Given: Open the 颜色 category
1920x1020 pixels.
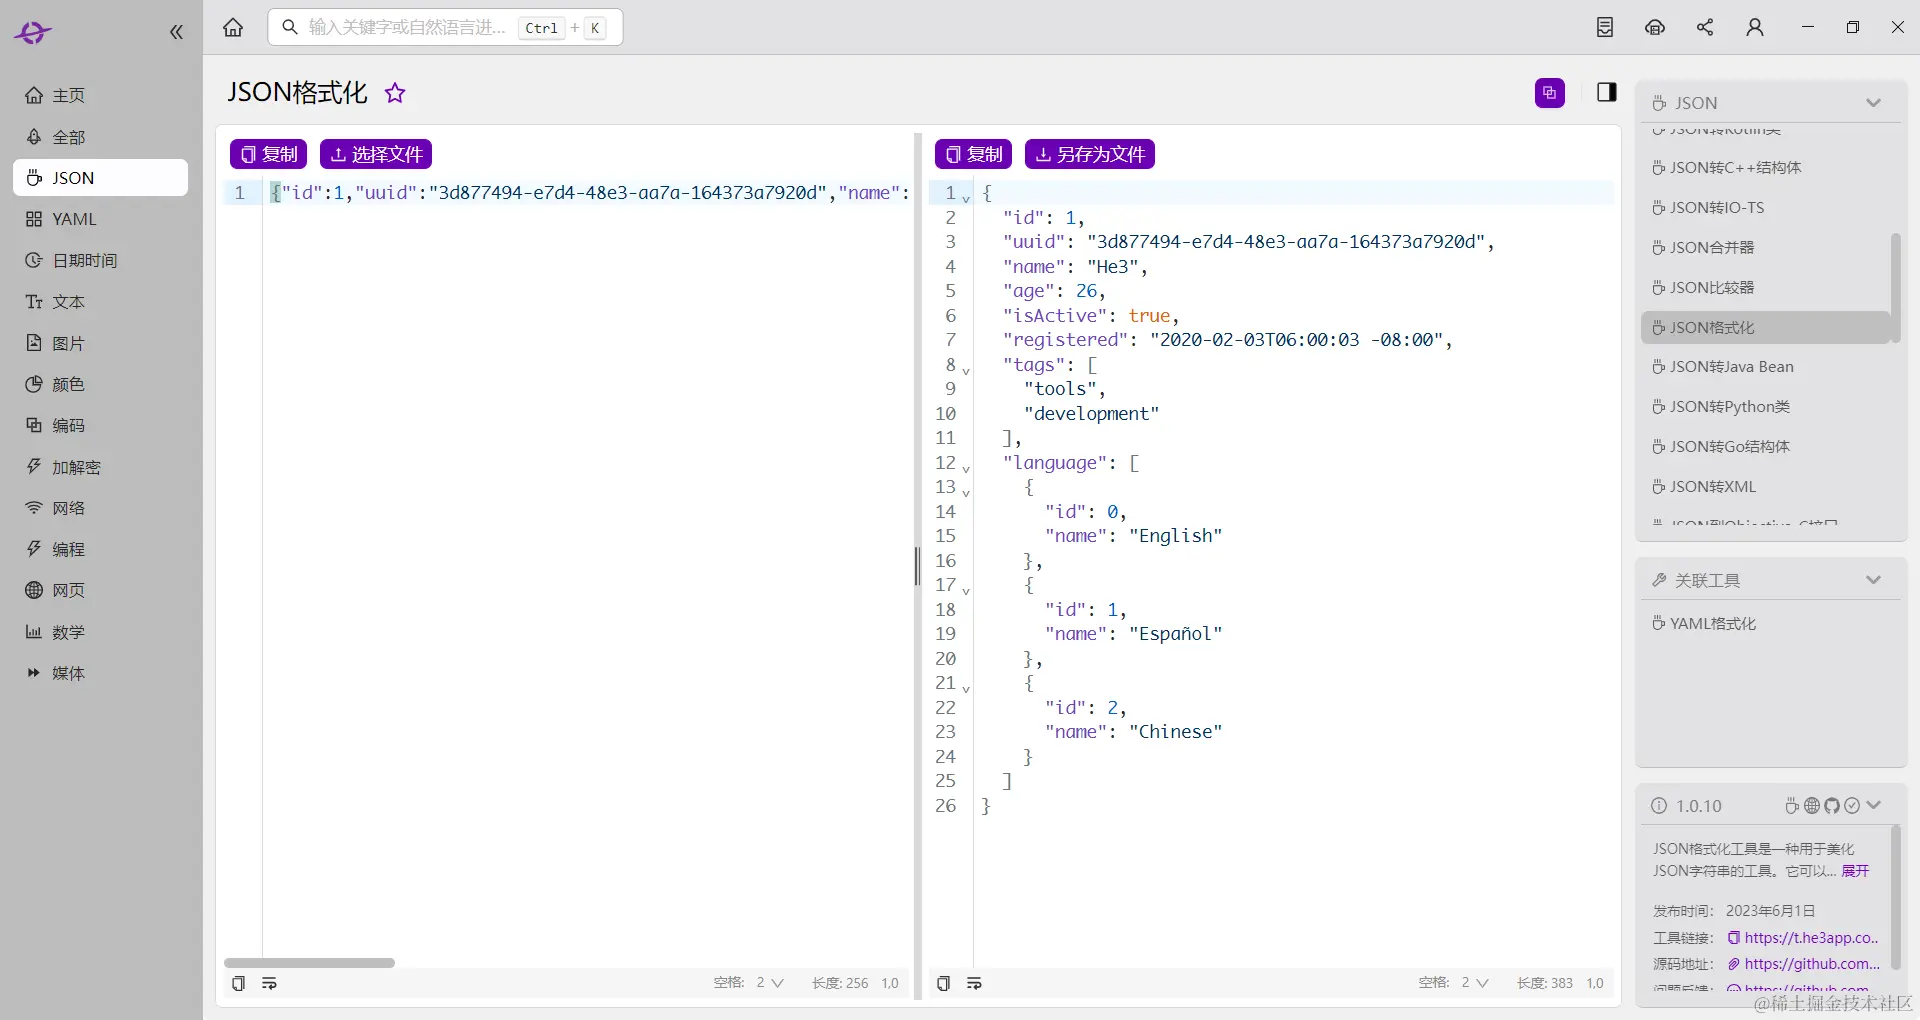Looking at the screenshot, I should [x=100, y=384].
